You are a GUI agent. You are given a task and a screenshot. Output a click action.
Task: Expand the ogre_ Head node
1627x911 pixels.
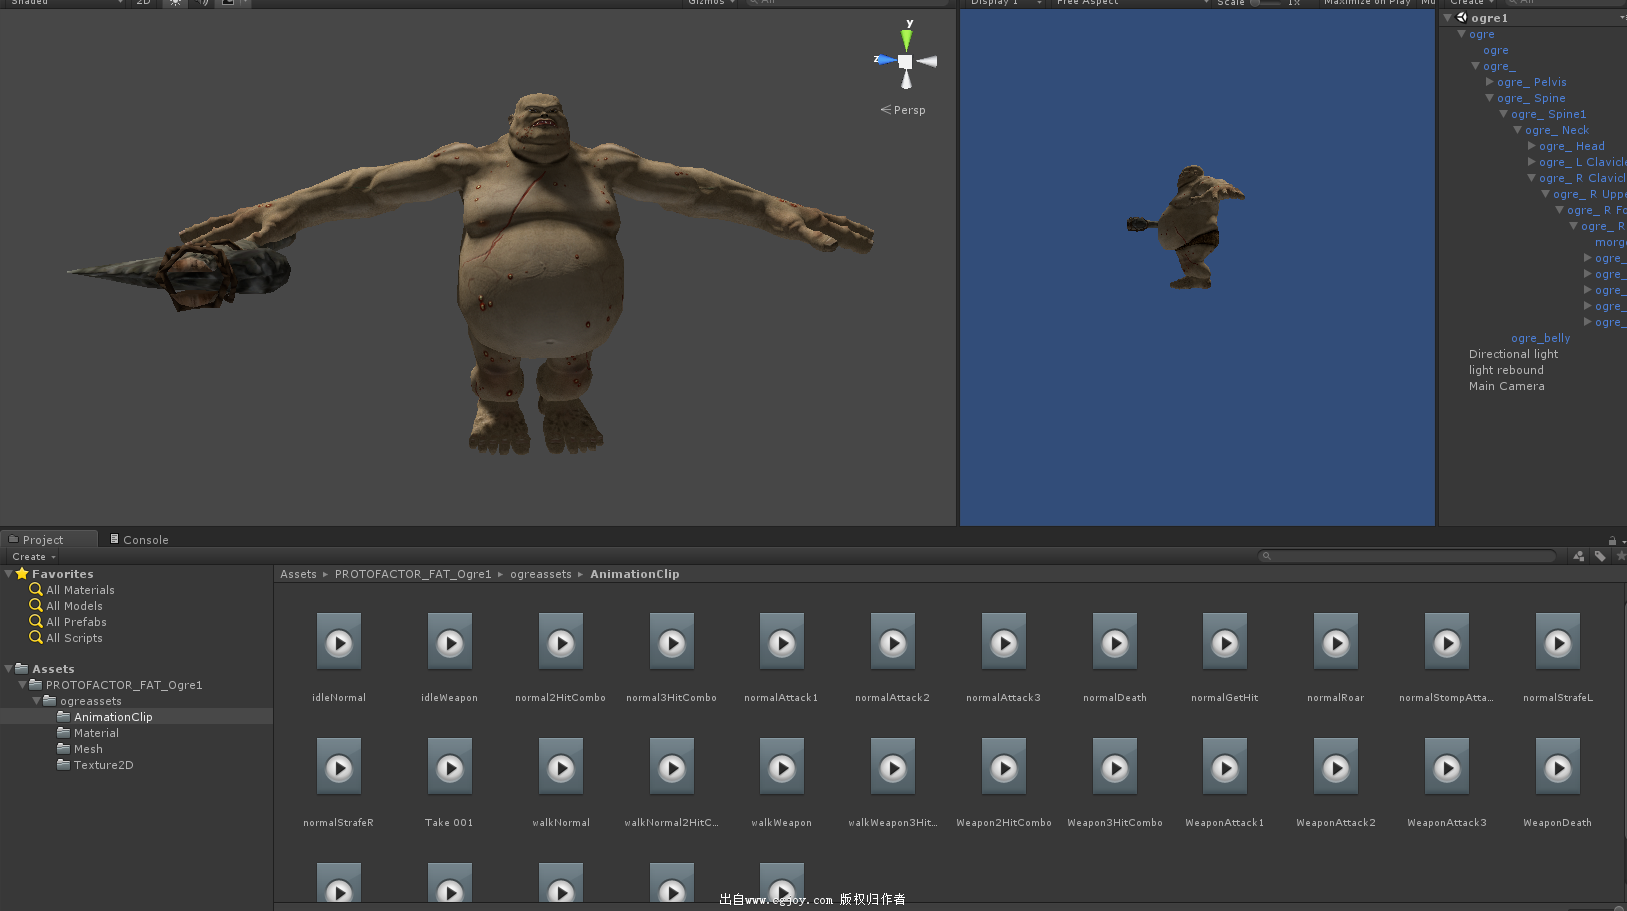pyautogui.click(x=1531, y=146)
